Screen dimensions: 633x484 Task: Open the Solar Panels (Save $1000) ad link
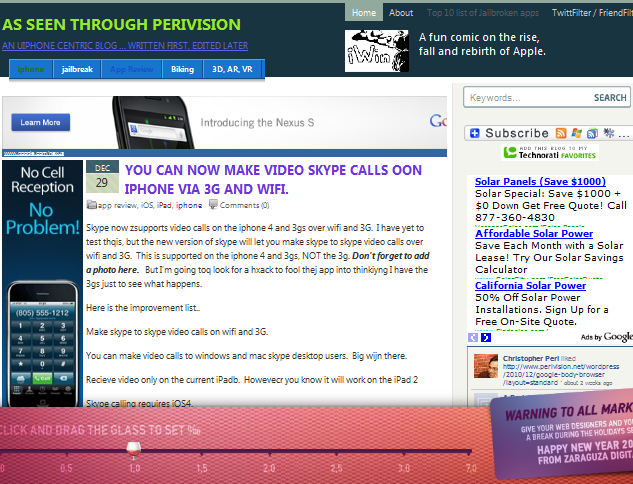[540, 181]
